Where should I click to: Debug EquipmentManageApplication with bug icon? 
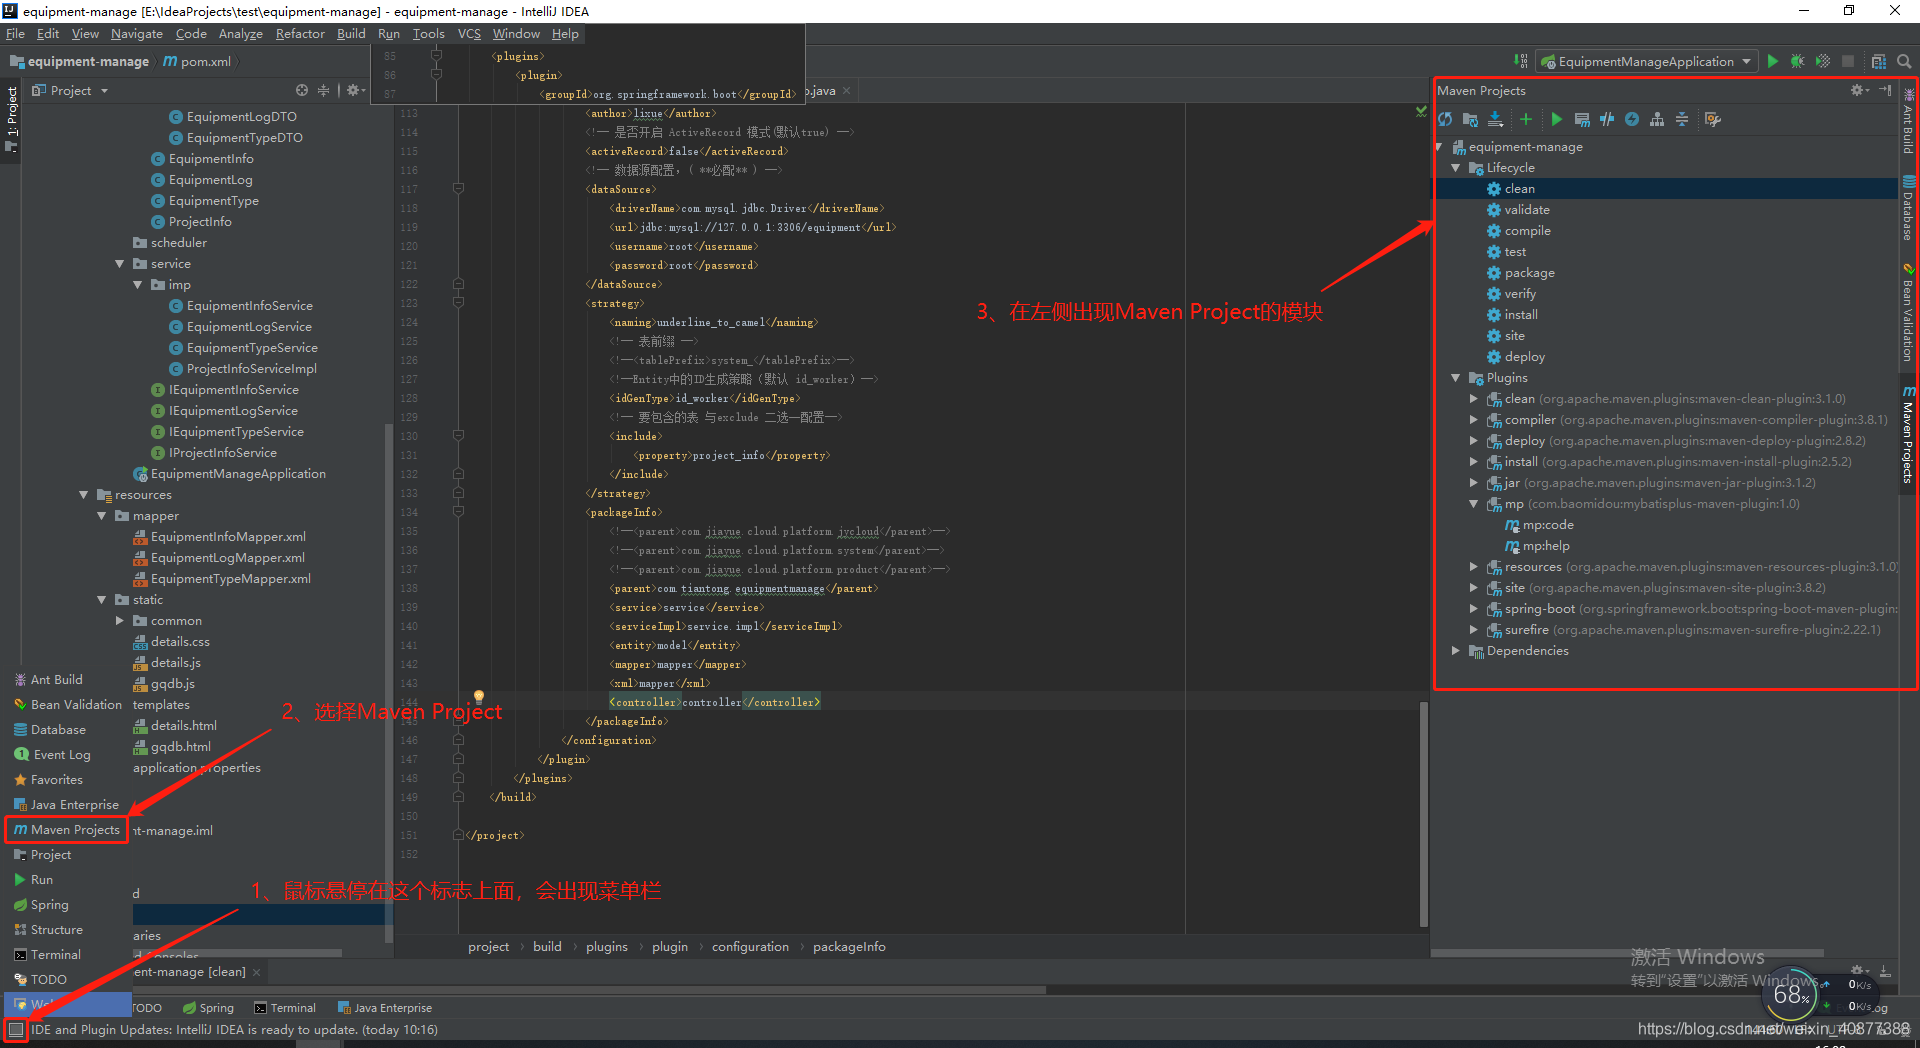click(x=1797, y=61)
